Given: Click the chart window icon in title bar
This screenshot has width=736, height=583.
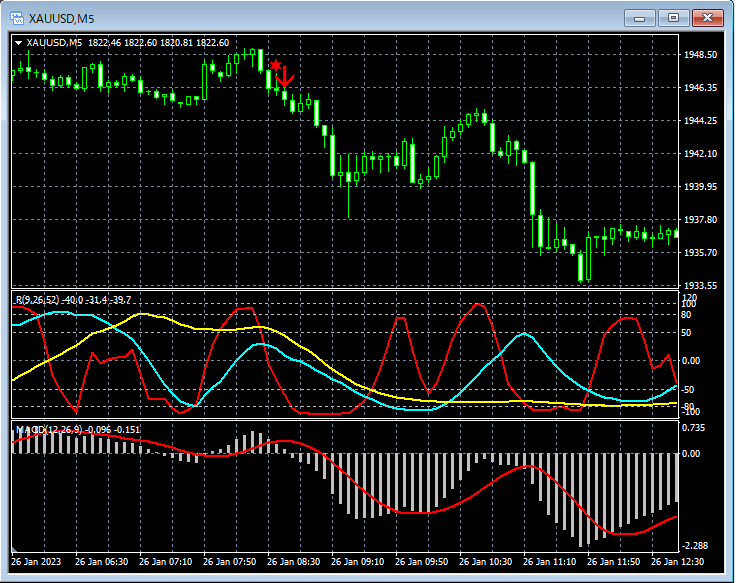Looking at the screenshot, I should point(17,17).
